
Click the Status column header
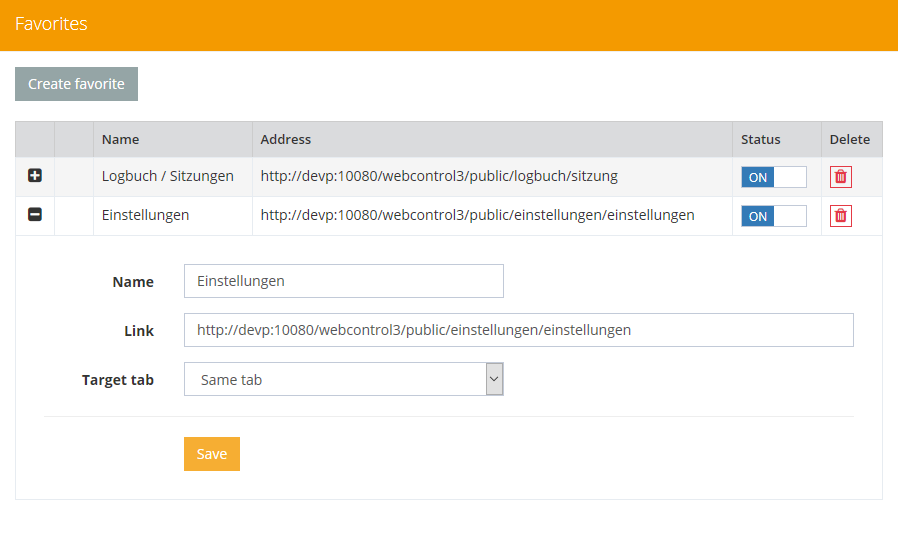[760, 139]
